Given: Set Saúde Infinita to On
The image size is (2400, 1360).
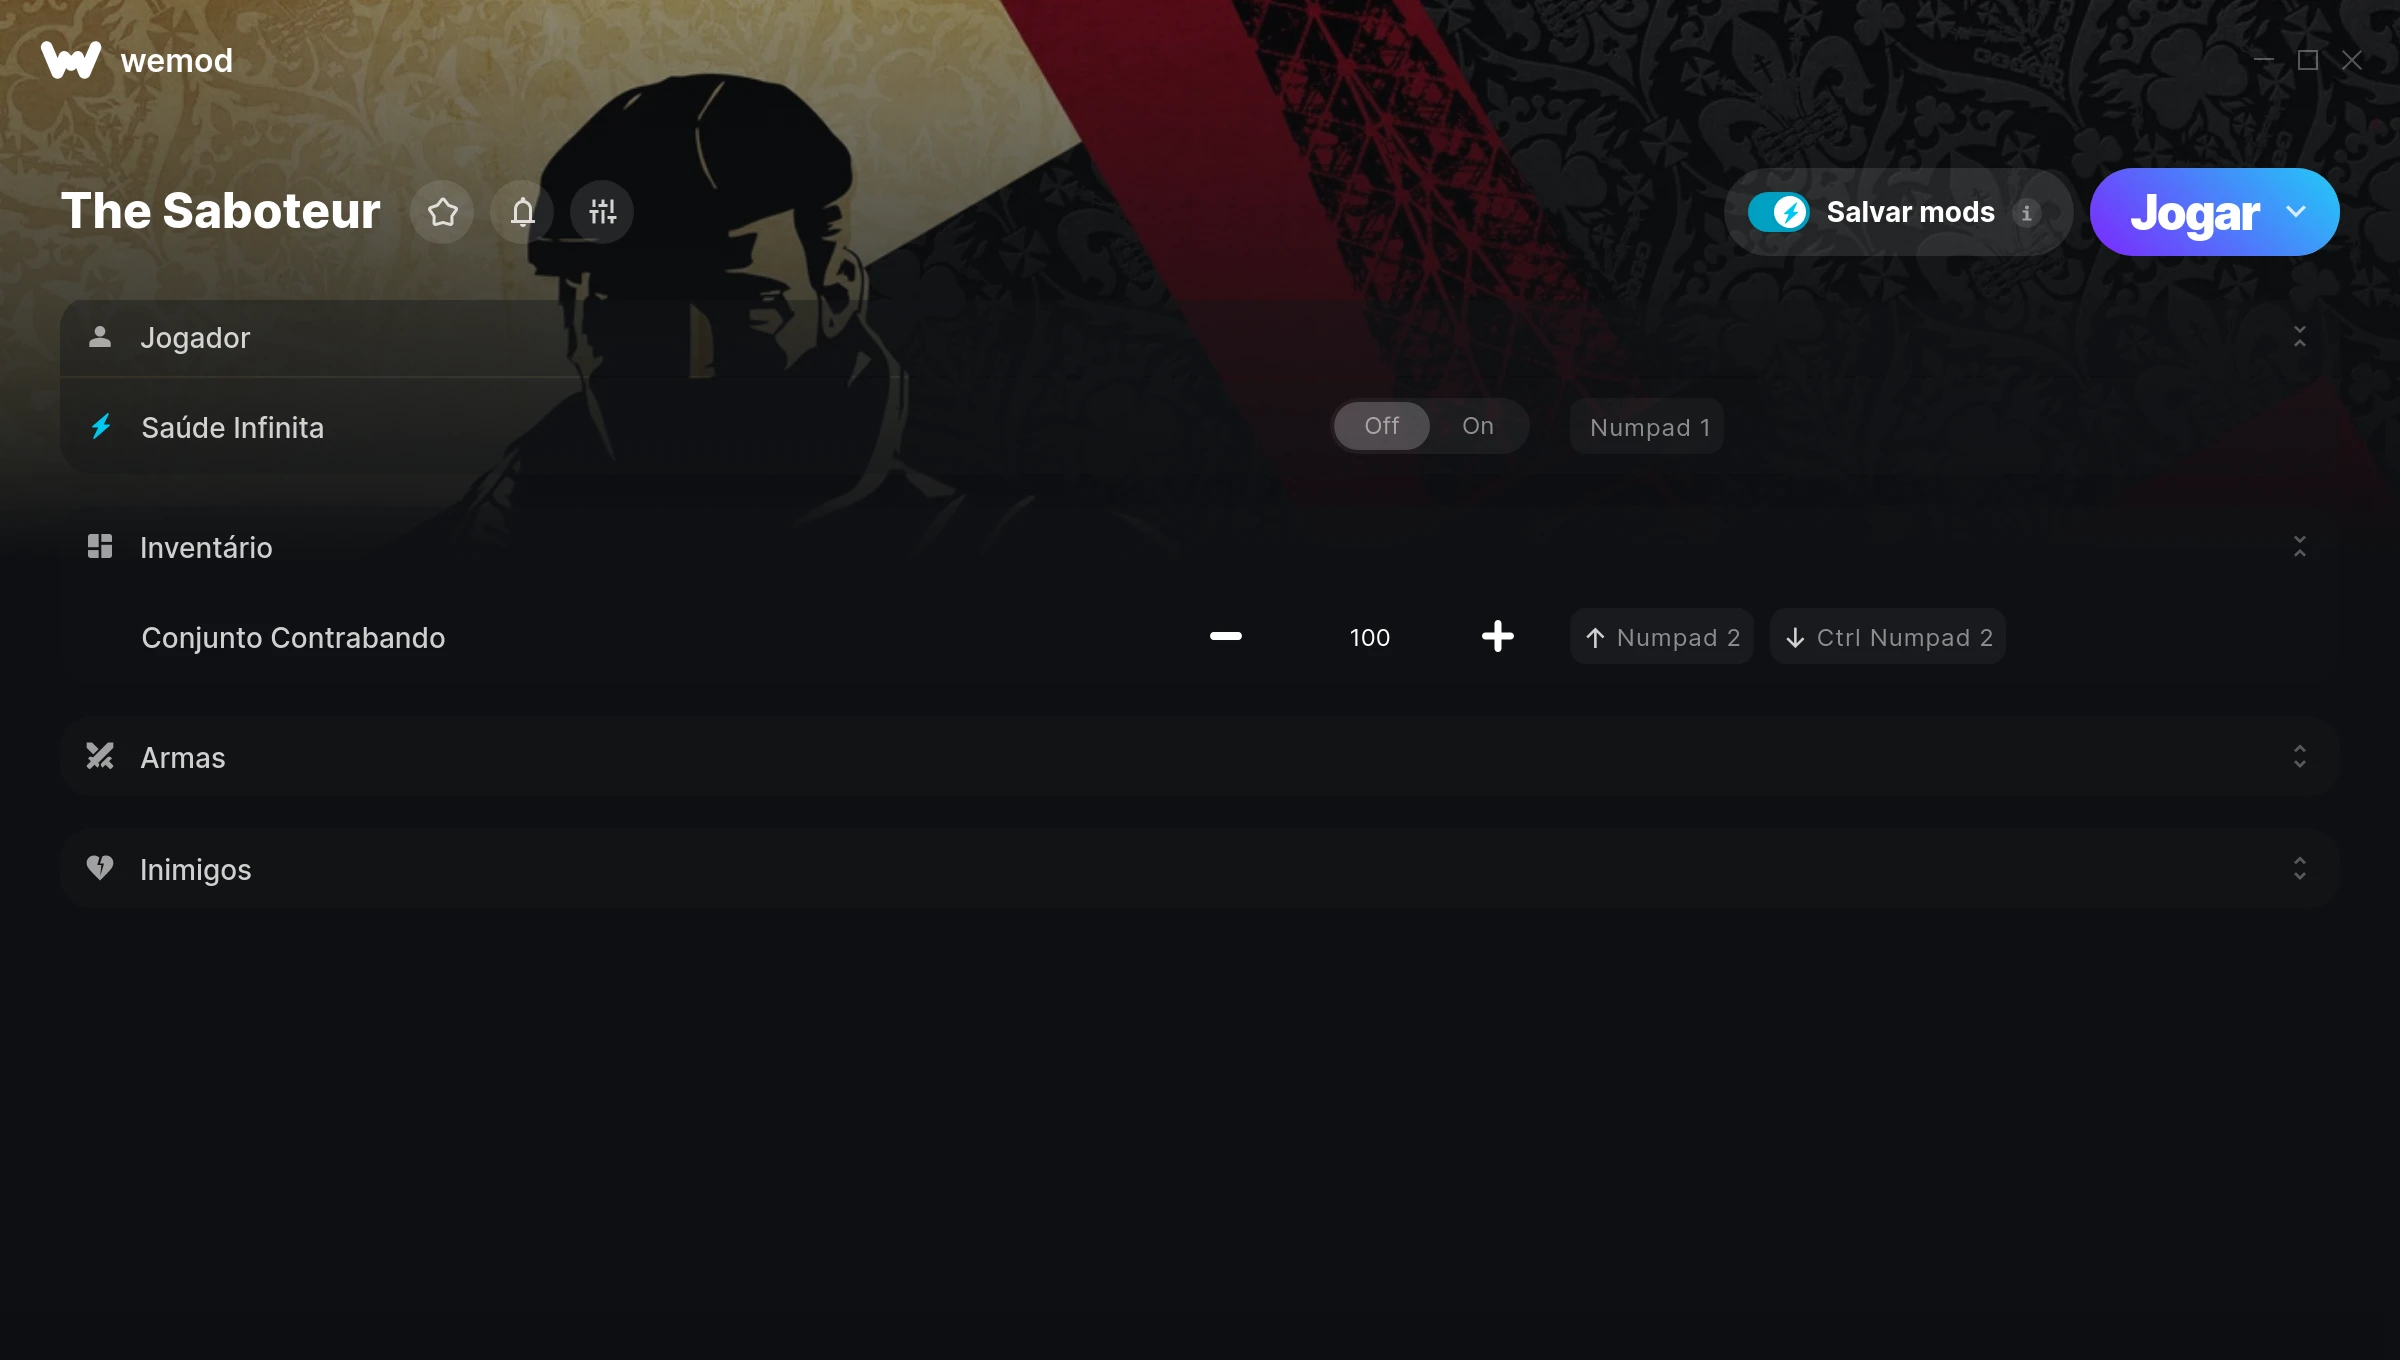Looking at the screenshot, I should pos(1478,426).
